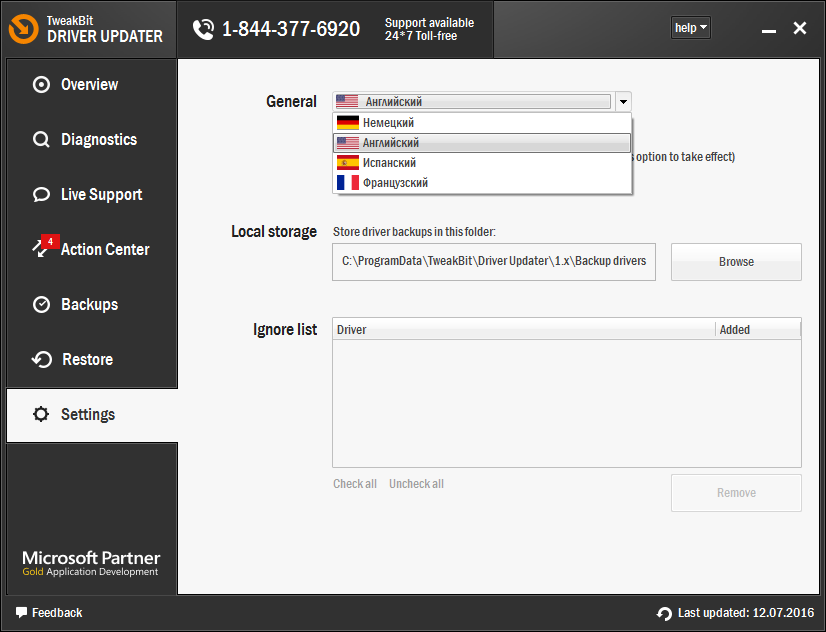Click the US flag in the list
826x632 pixels.
(x=348, y=143)
